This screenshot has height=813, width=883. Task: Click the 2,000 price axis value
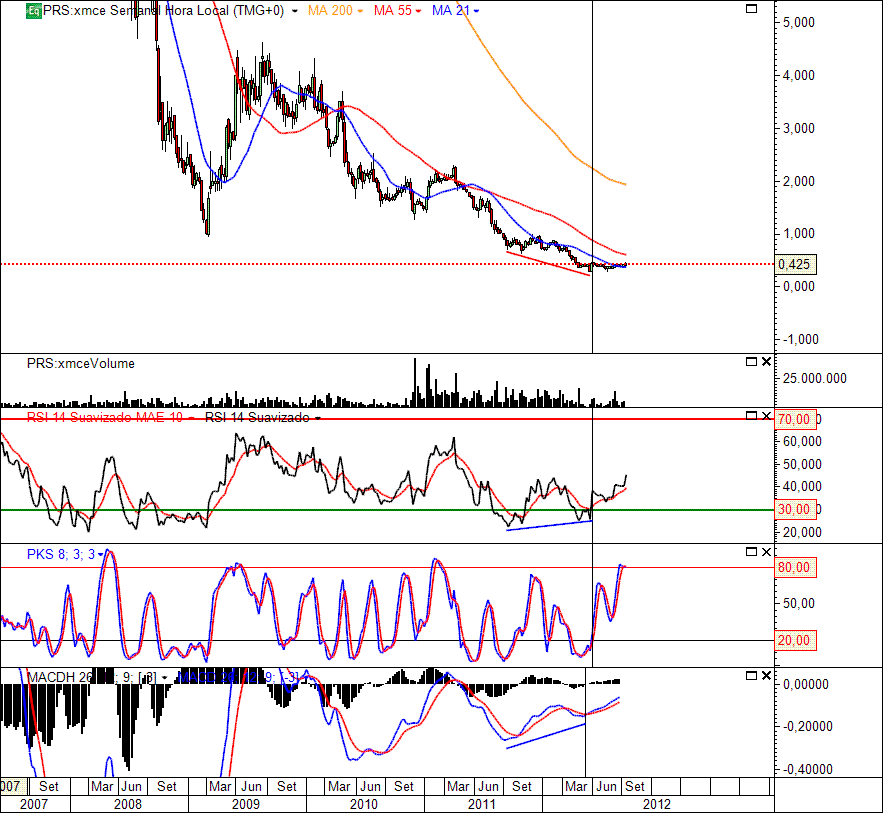tap(799, 181)
